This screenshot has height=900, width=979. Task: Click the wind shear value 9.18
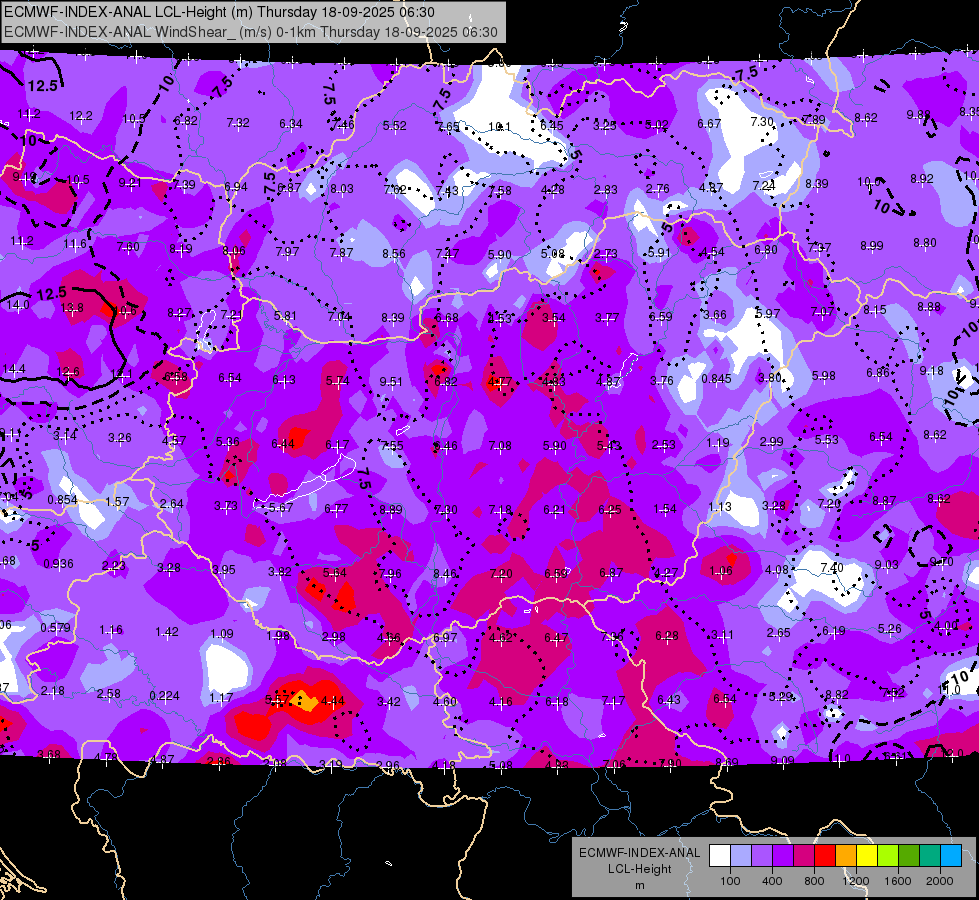(x=932, y=371)
